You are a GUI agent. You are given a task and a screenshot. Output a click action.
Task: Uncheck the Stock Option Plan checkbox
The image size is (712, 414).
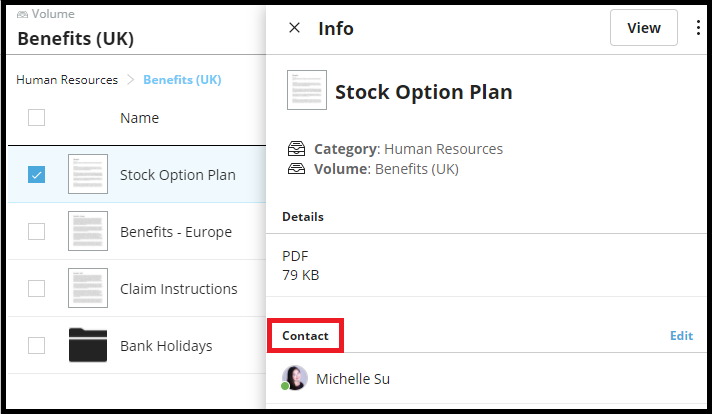(x=36, y=175)
